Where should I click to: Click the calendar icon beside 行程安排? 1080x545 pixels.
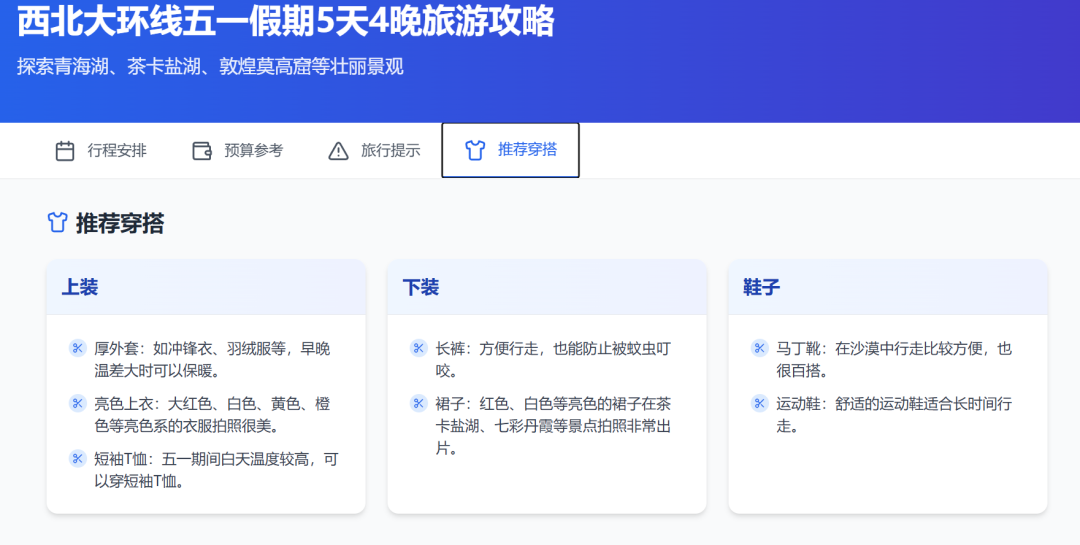(x=65, y=151)
